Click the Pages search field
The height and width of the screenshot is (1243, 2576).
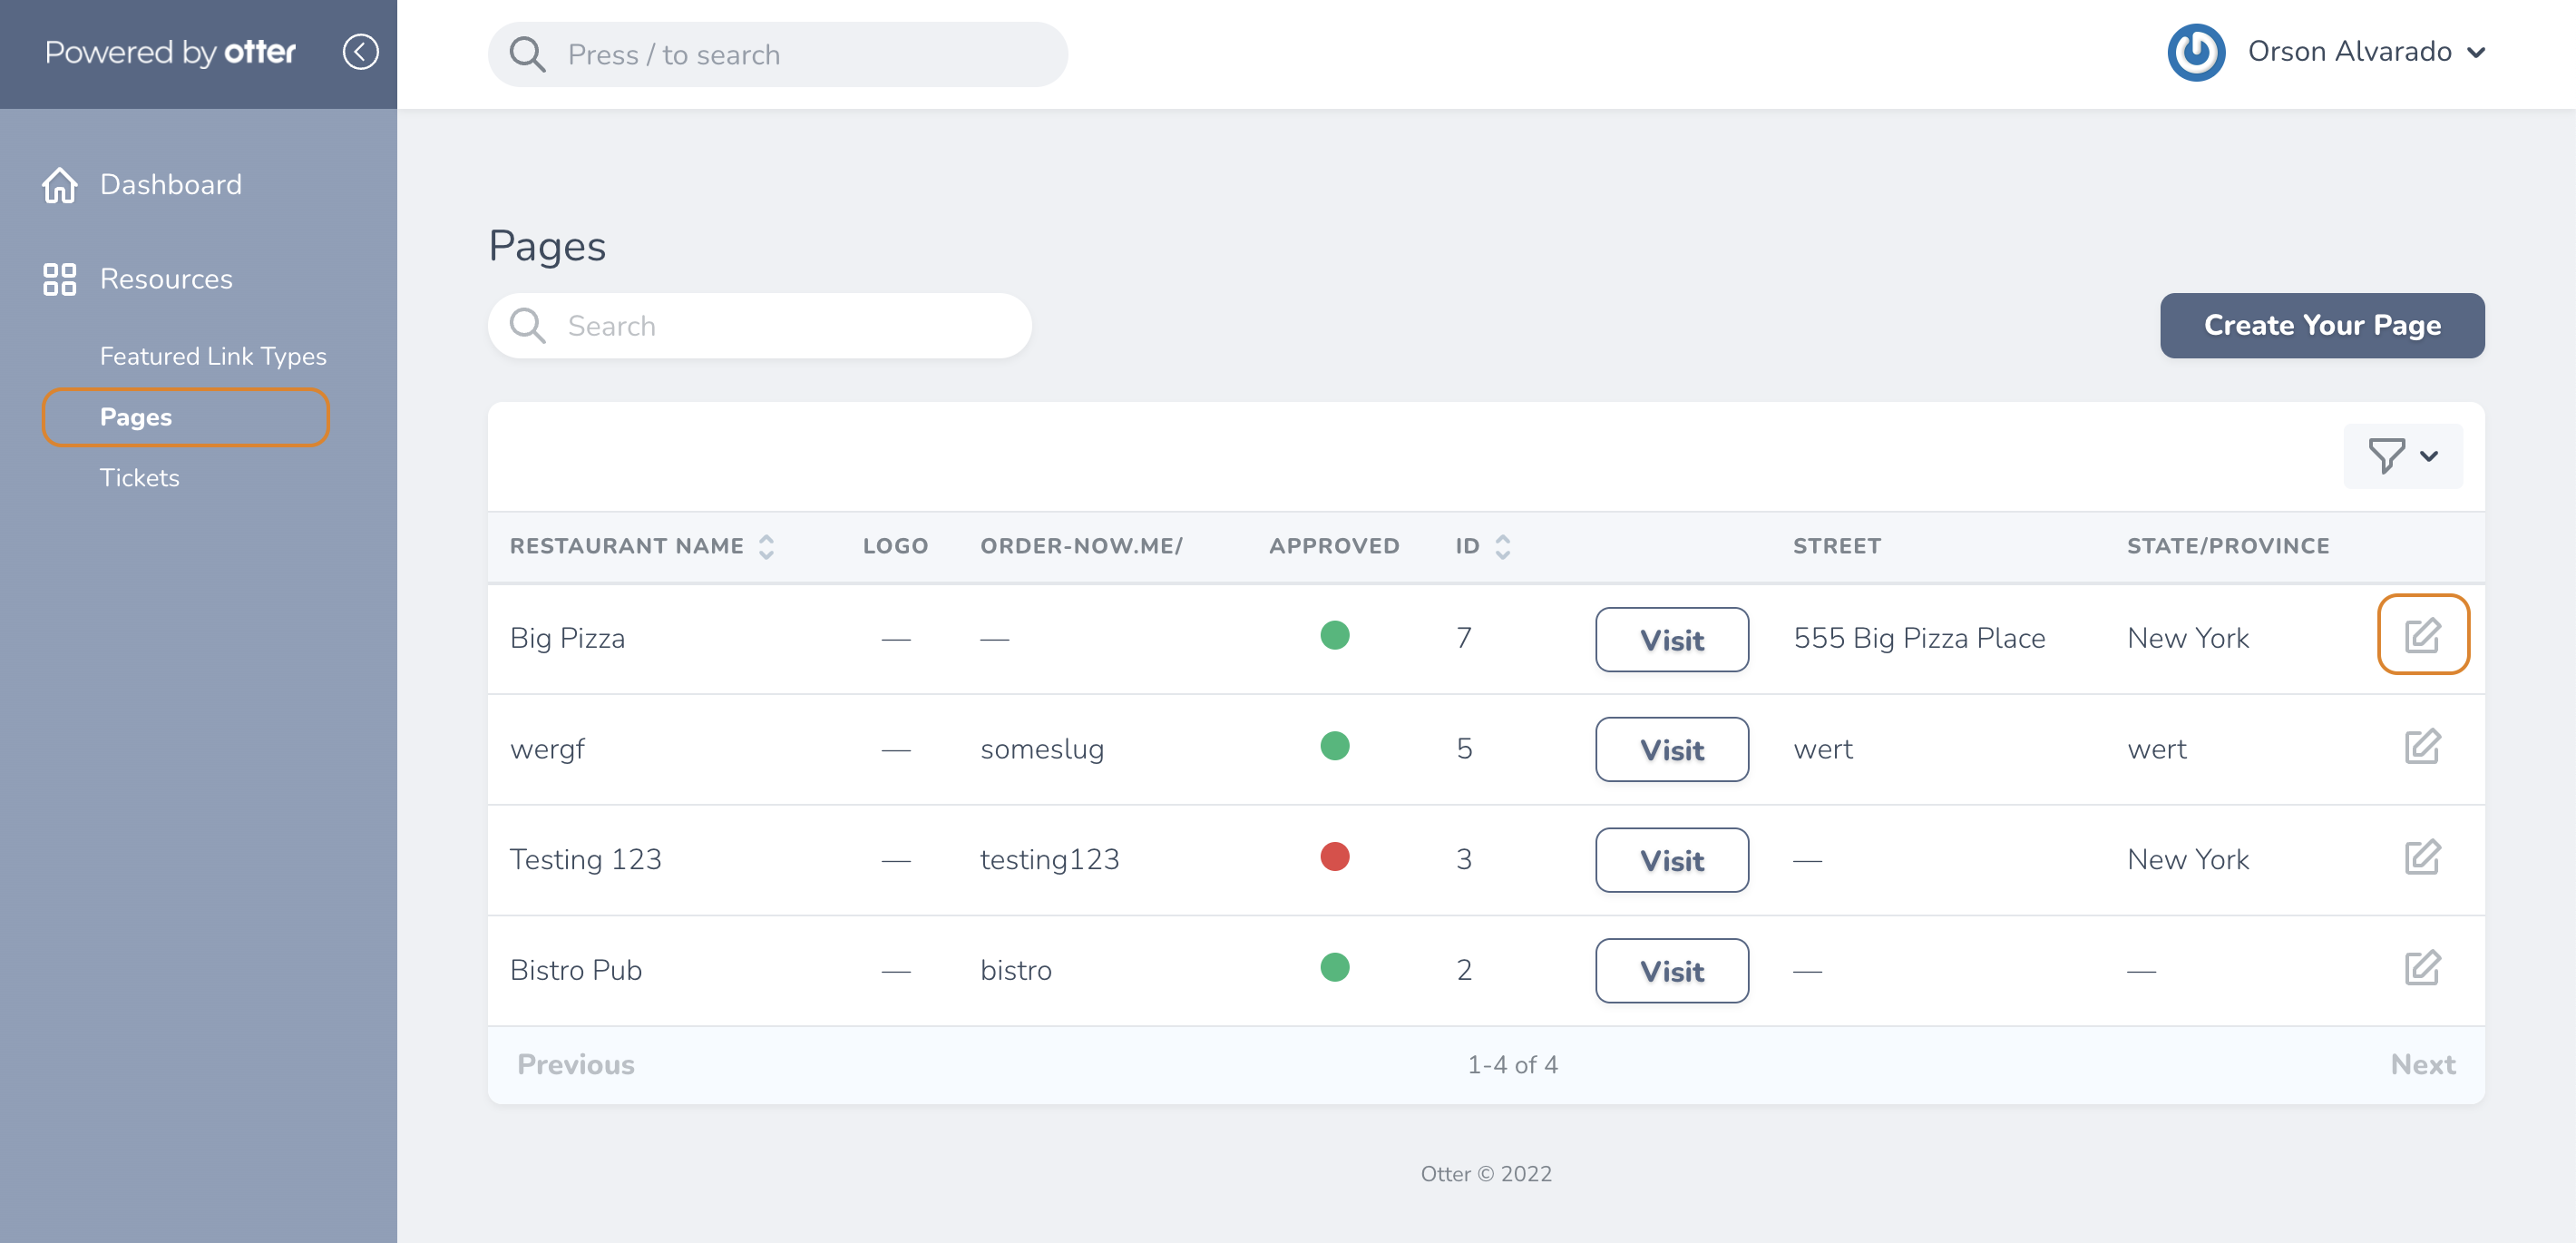759,326
